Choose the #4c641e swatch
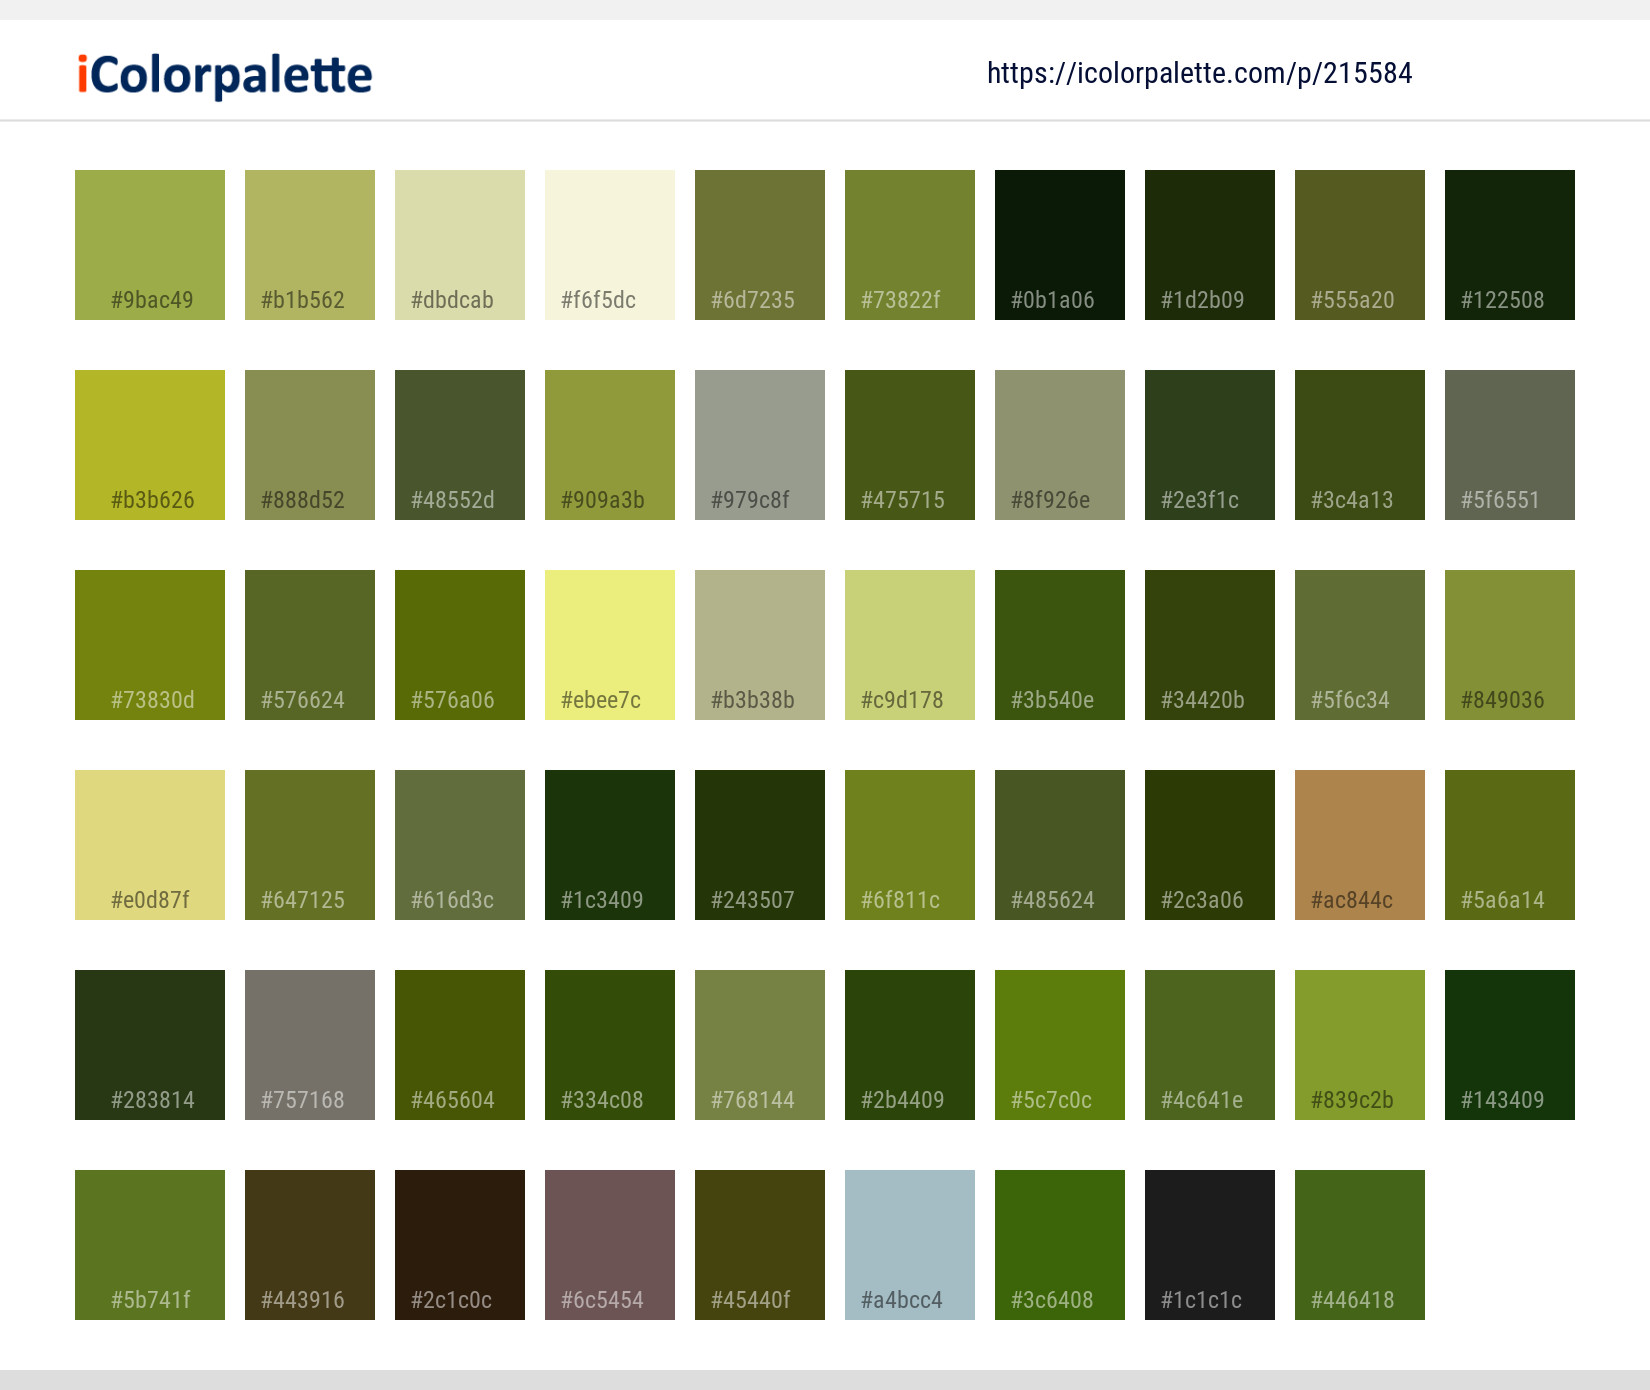The image size is (1650, 1390). 1210,1045
